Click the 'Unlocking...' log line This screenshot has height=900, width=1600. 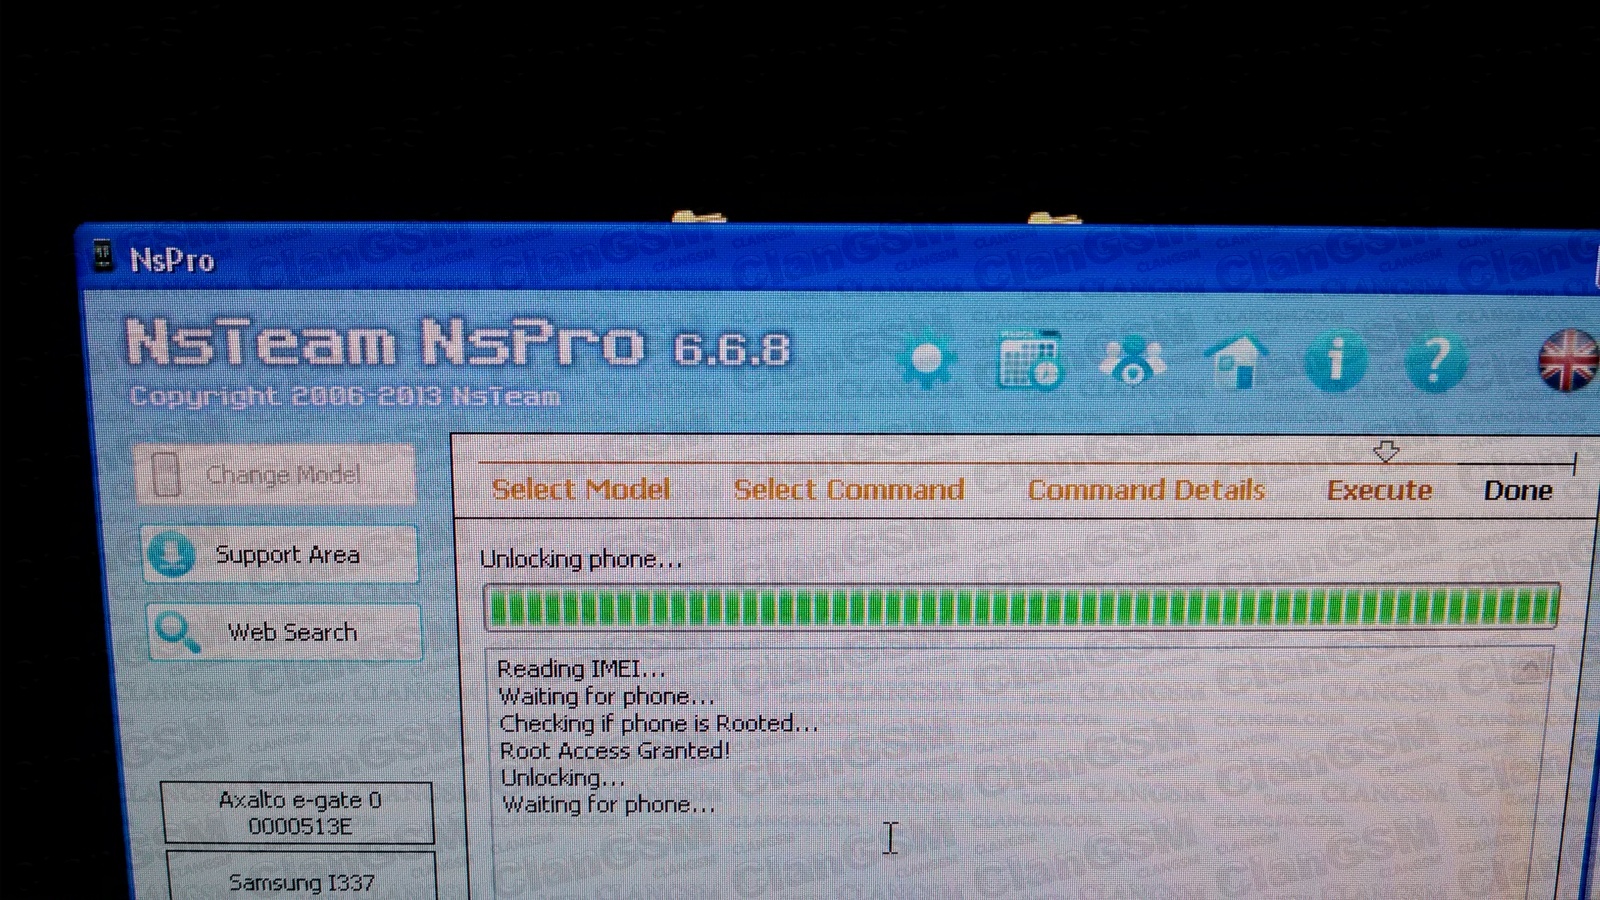pos(562,777)
